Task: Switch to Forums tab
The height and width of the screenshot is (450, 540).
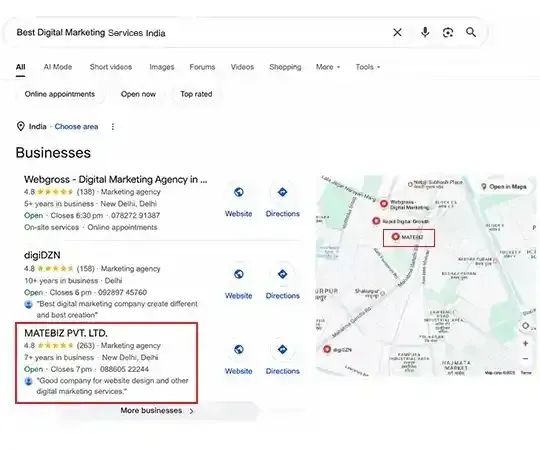Action: (202, 67)
